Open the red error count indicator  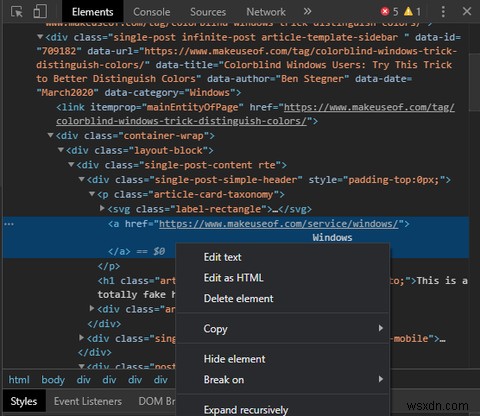[x=389, y=12]
